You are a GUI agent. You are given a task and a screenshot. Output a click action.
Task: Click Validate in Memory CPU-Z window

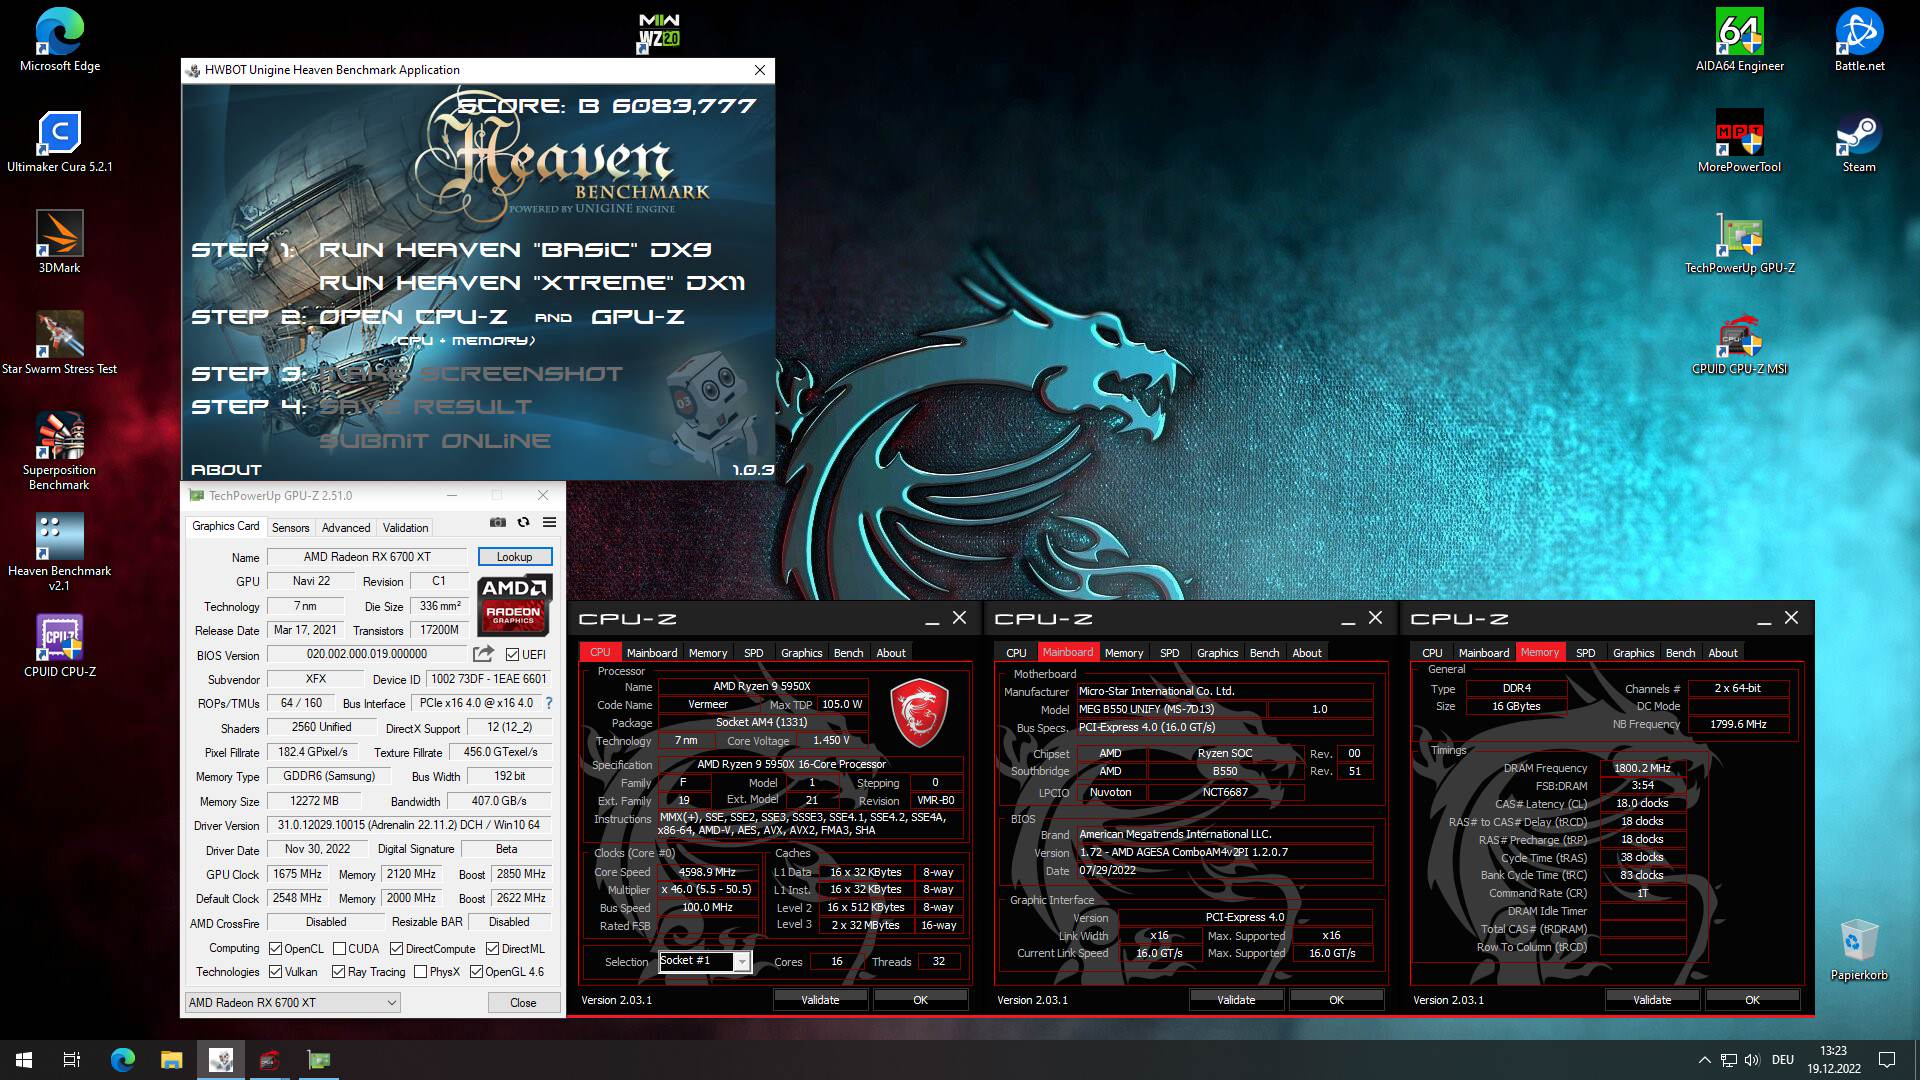click(1652, 999)
